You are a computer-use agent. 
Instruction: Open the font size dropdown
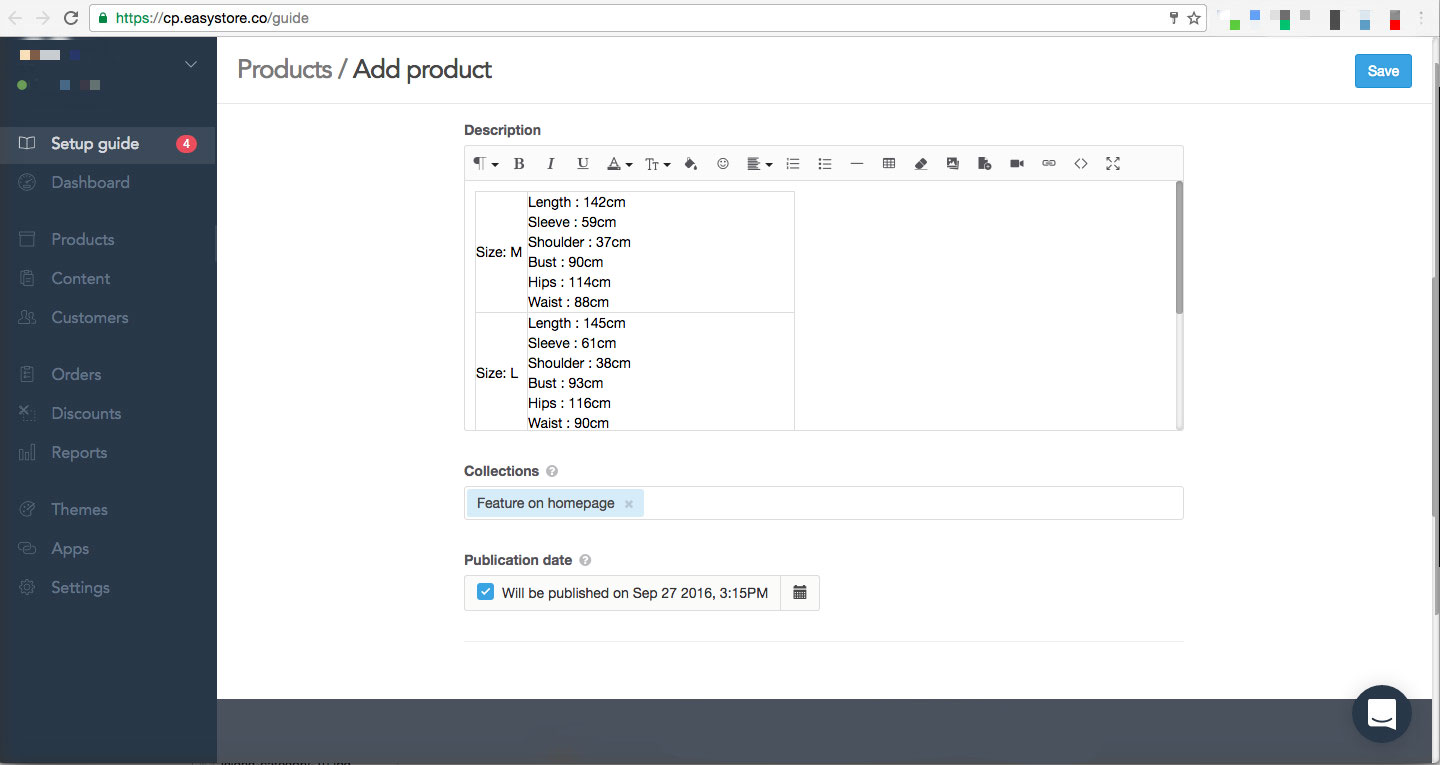(x=657, y=164)
